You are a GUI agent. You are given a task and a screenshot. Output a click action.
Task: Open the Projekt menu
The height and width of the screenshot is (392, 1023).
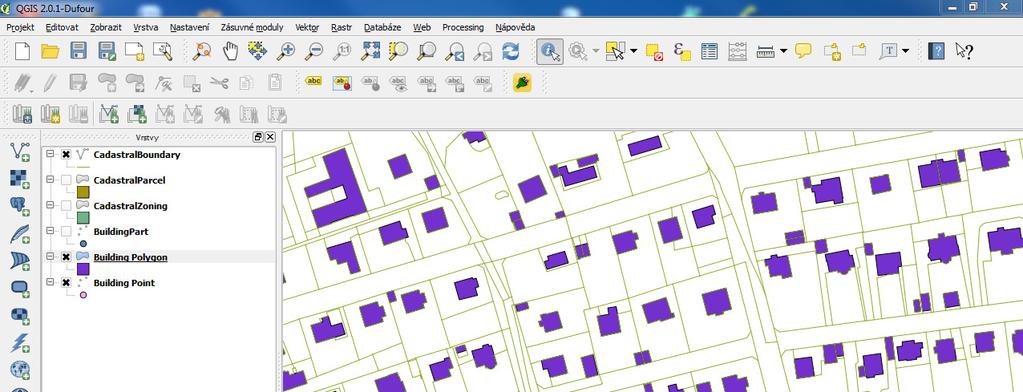(x=20, y=27)
